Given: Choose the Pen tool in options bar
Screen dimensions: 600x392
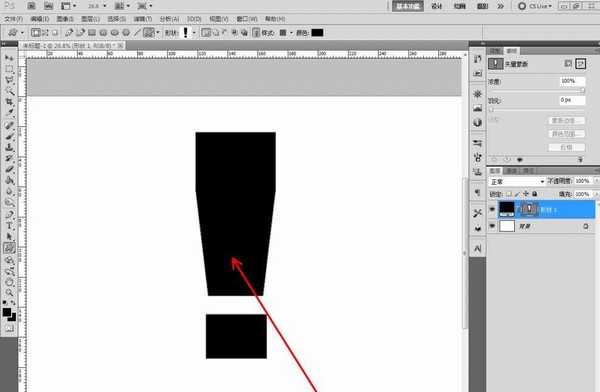Looking at the screenshot, I should click(x=69, y=33).
